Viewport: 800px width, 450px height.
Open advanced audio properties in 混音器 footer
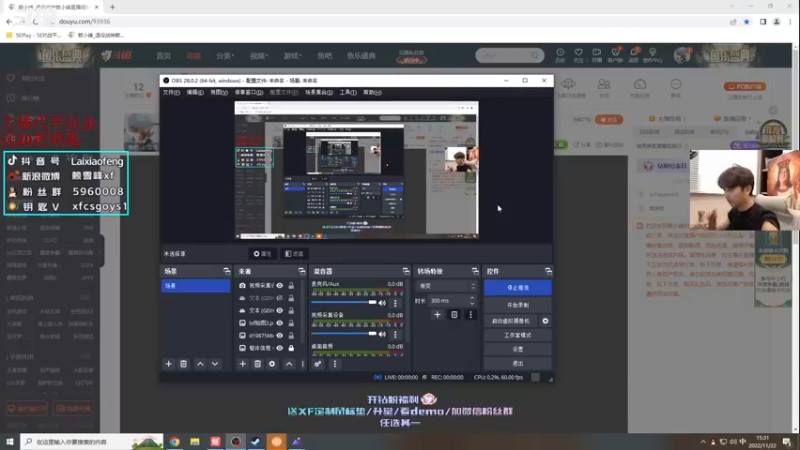(318, 364)
